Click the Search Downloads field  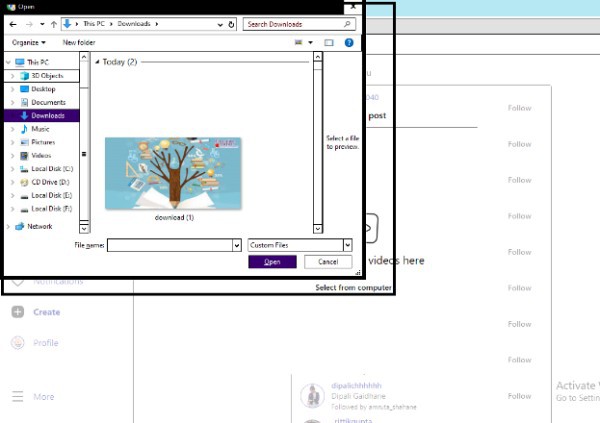(x=299, y=24)
